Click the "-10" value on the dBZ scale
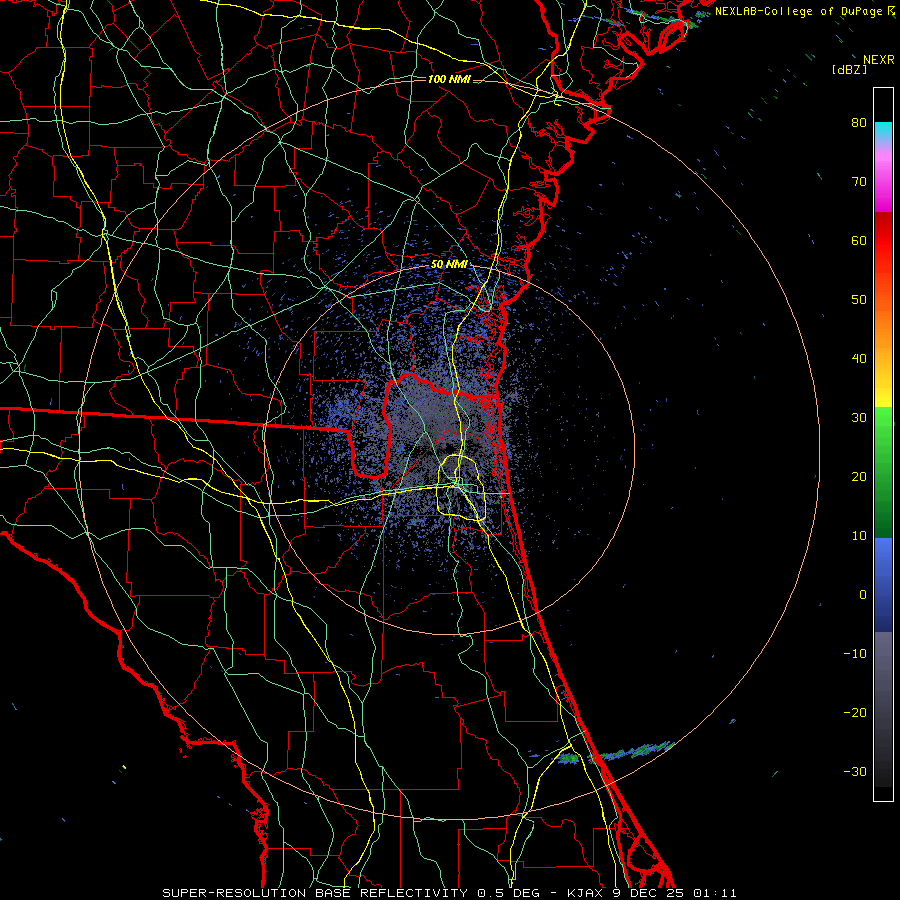This screenshot has width=900, height=900. [x=855, y=654]
